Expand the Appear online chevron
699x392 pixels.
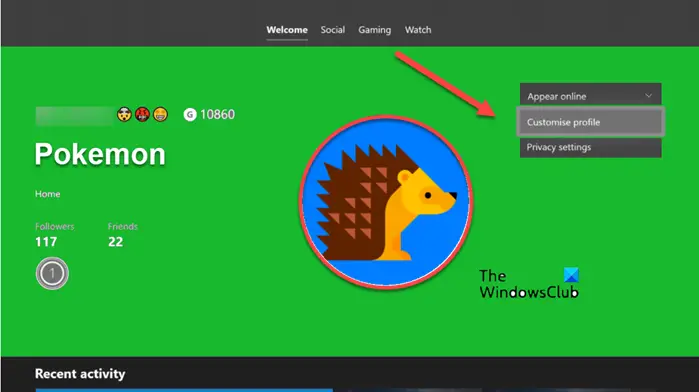click(648, 96)
